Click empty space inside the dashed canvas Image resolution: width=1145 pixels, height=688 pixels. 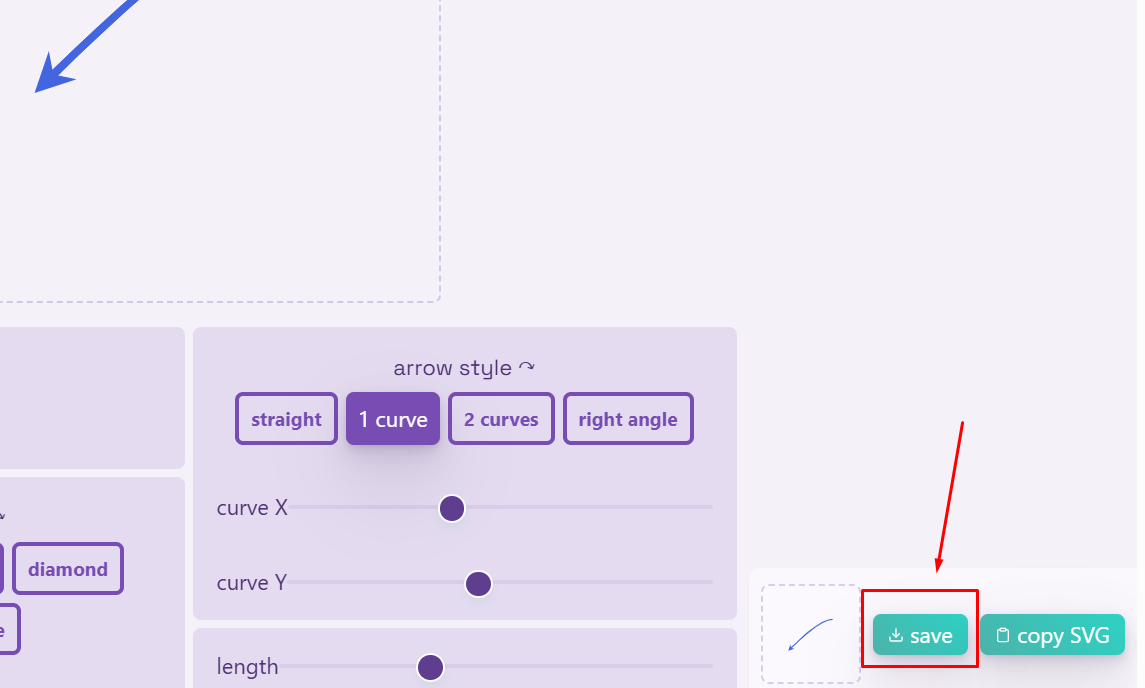coord(250,180)
